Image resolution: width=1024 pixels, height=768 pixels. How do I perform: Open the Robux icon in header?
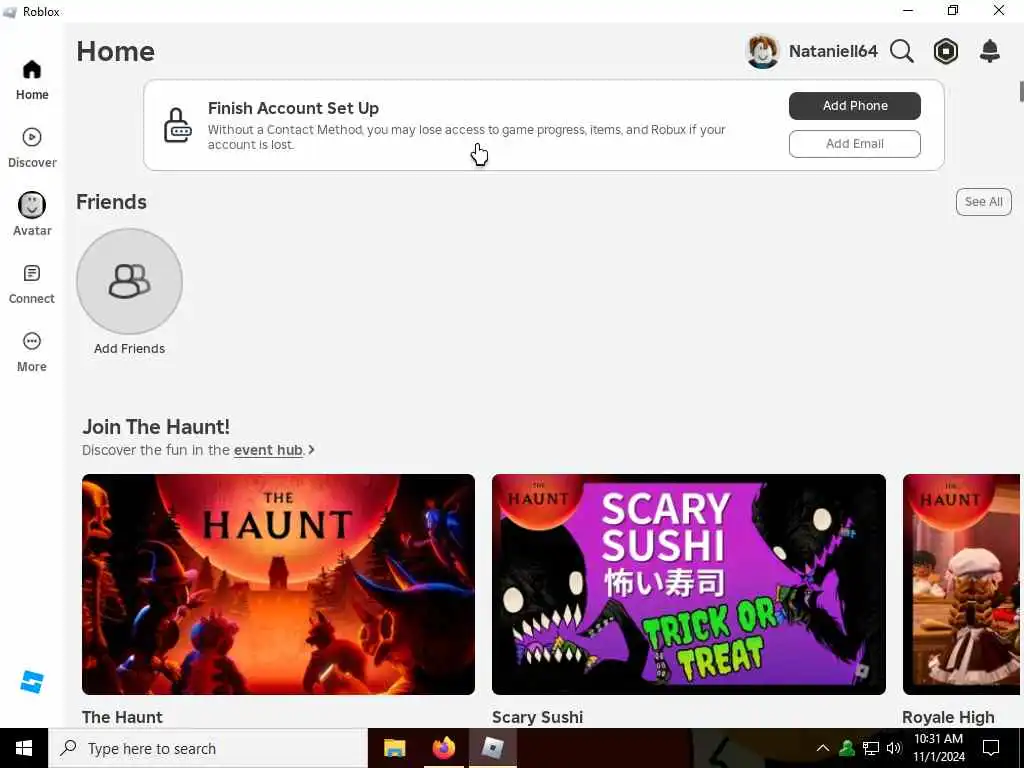coord(946,51)
